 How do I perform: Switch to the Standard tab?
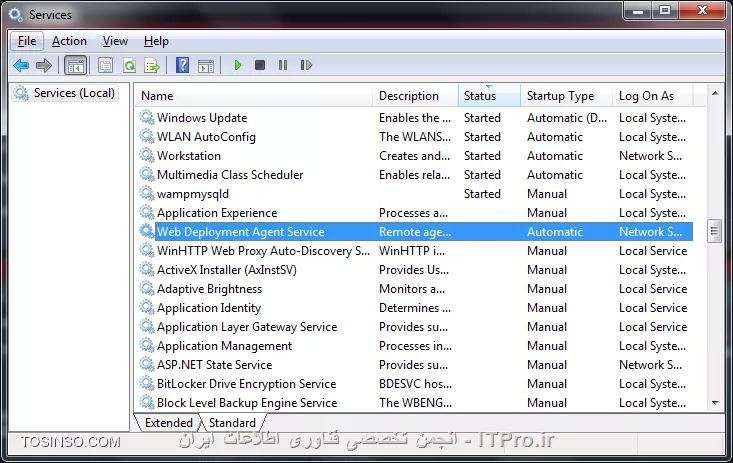point(232,423)
